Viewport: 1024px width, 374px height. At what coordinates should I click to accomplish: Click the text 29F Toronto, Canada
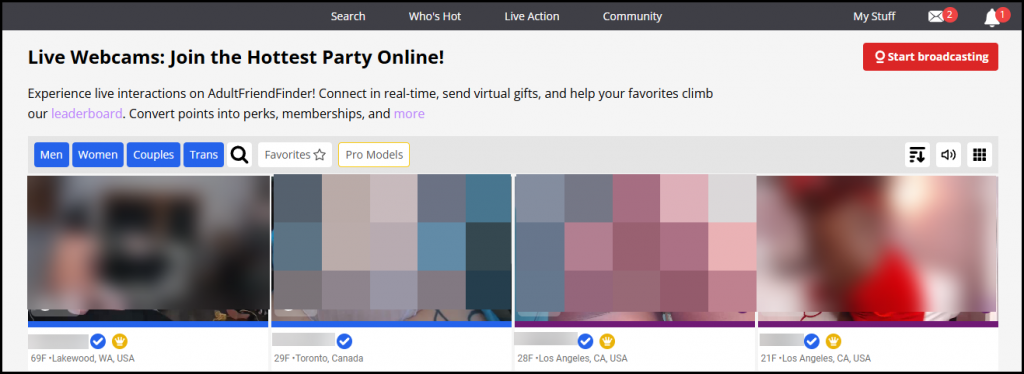tap(319, 358)
